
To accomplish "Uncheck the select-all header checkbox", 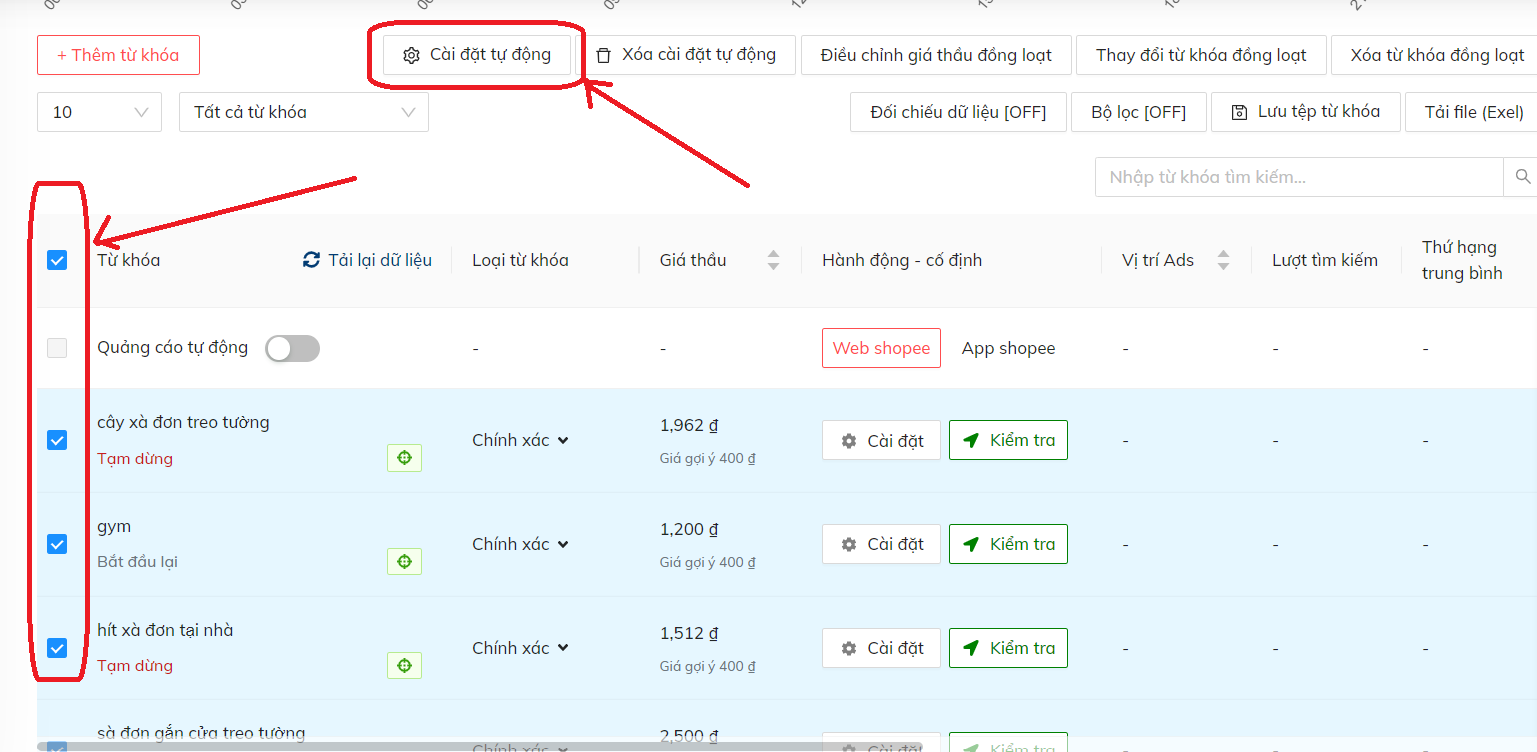I will tap(57, 259).
